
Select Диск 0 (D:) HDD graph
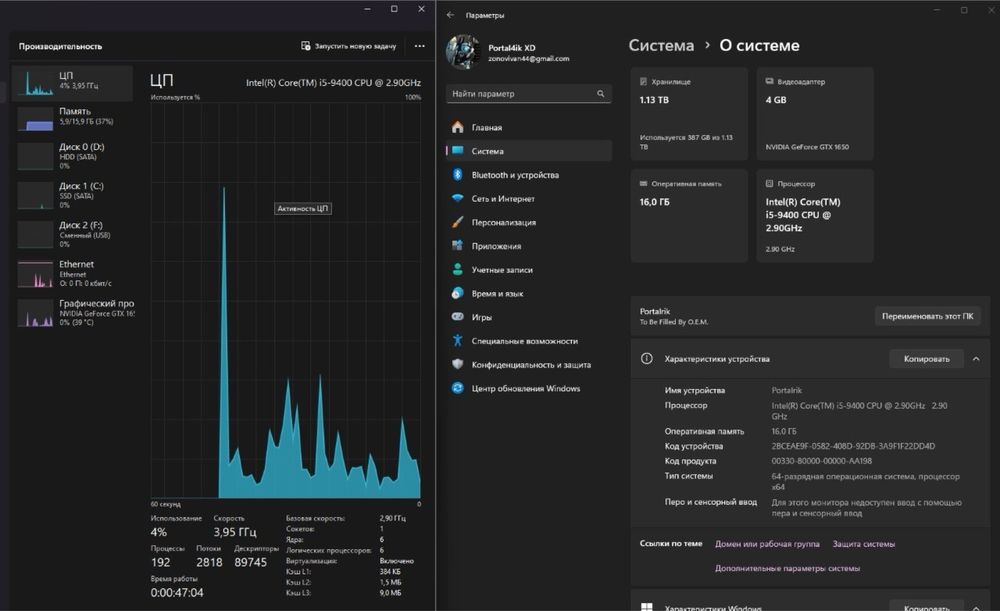pos(36,156)
